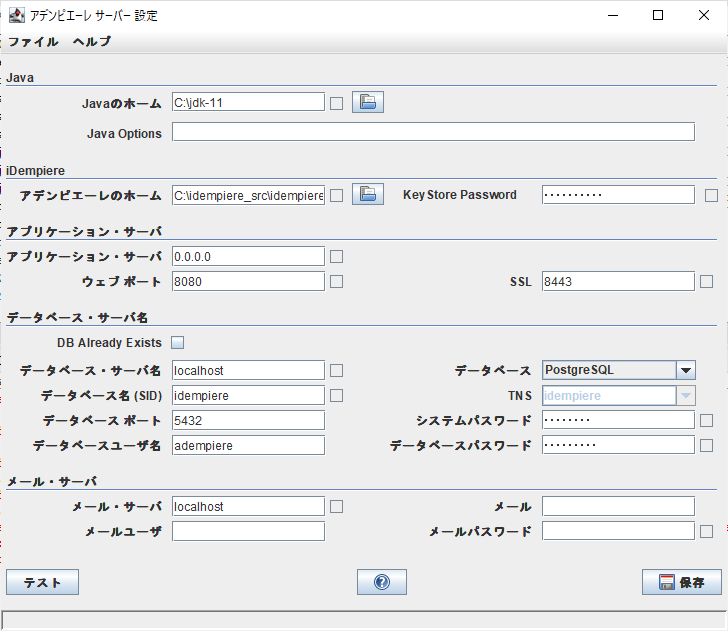Image resolution: width=728 pixels, height=631 pixels.
Task: Close the アデンピエーレ サーバー 設定 window
Action: pyautogui.click(x=703, y=15)
